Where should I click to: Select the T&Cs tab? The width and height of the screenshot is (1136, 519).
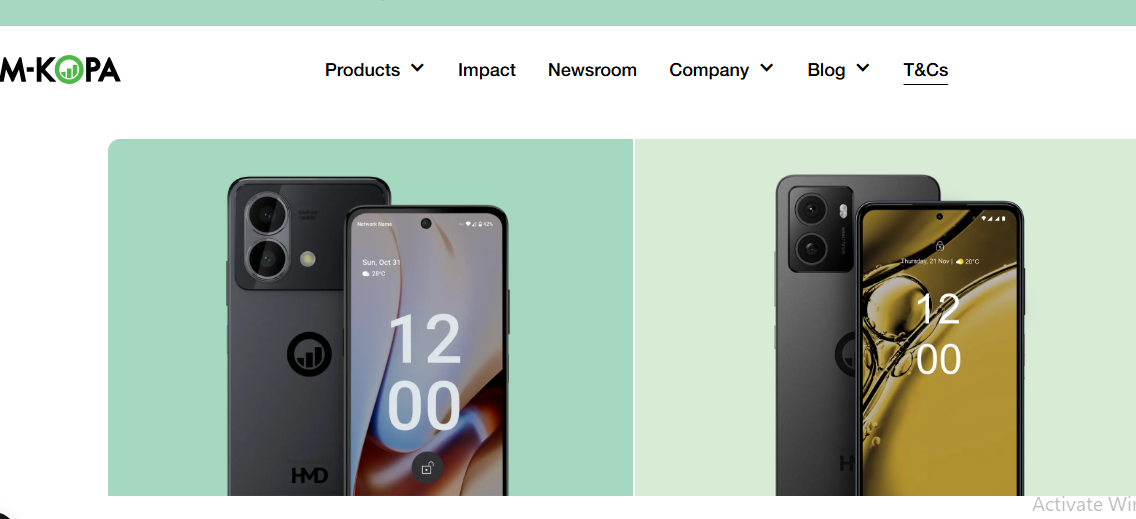925,70
